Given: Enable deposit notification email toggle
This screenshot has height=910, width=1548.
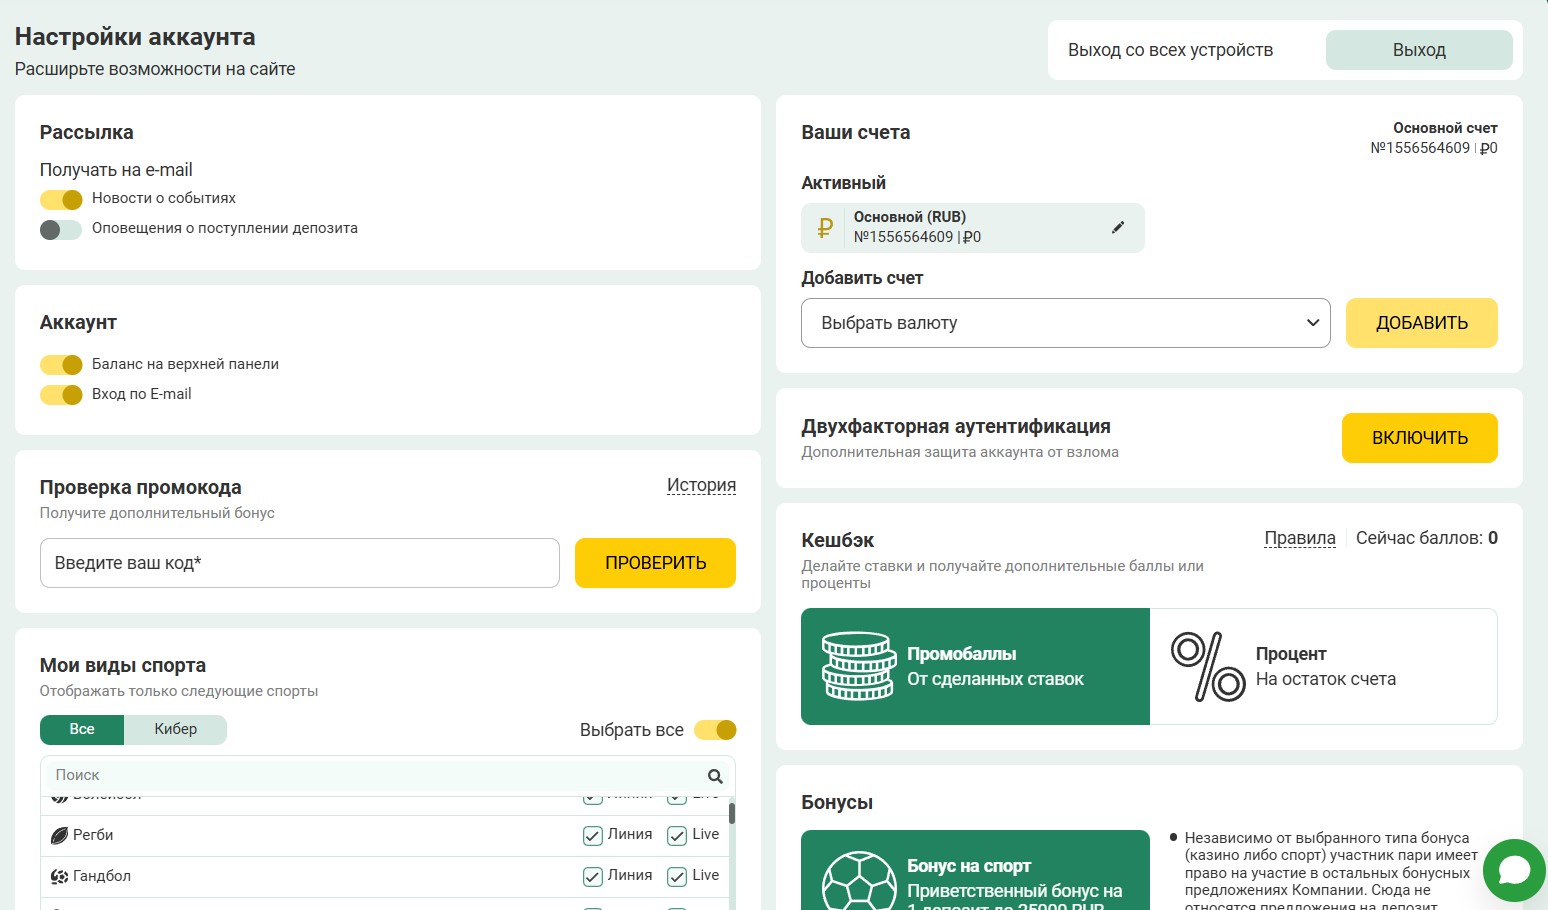Looking at the screenshot, I should tap(61, 229).
